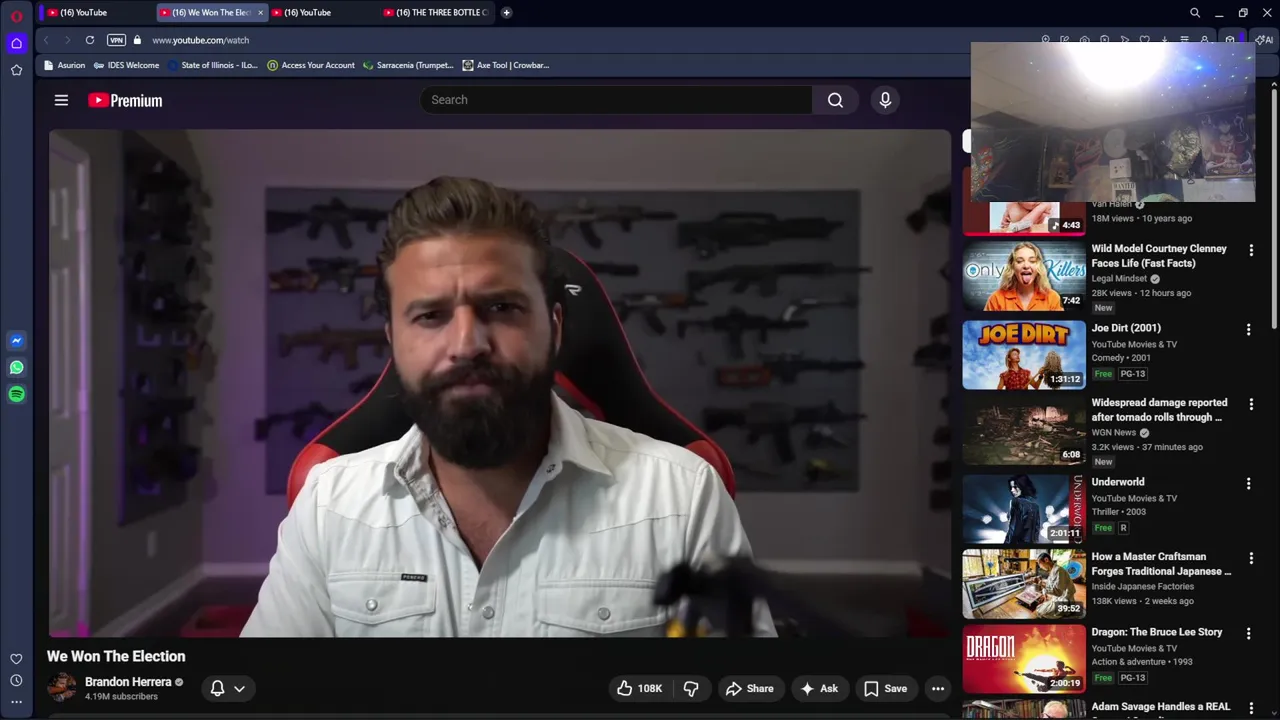Open the tornado damage WGN News thumbnail
Image resolution: width=1280 pixels, height=720 pixels.
click(x=1024, y=430)
